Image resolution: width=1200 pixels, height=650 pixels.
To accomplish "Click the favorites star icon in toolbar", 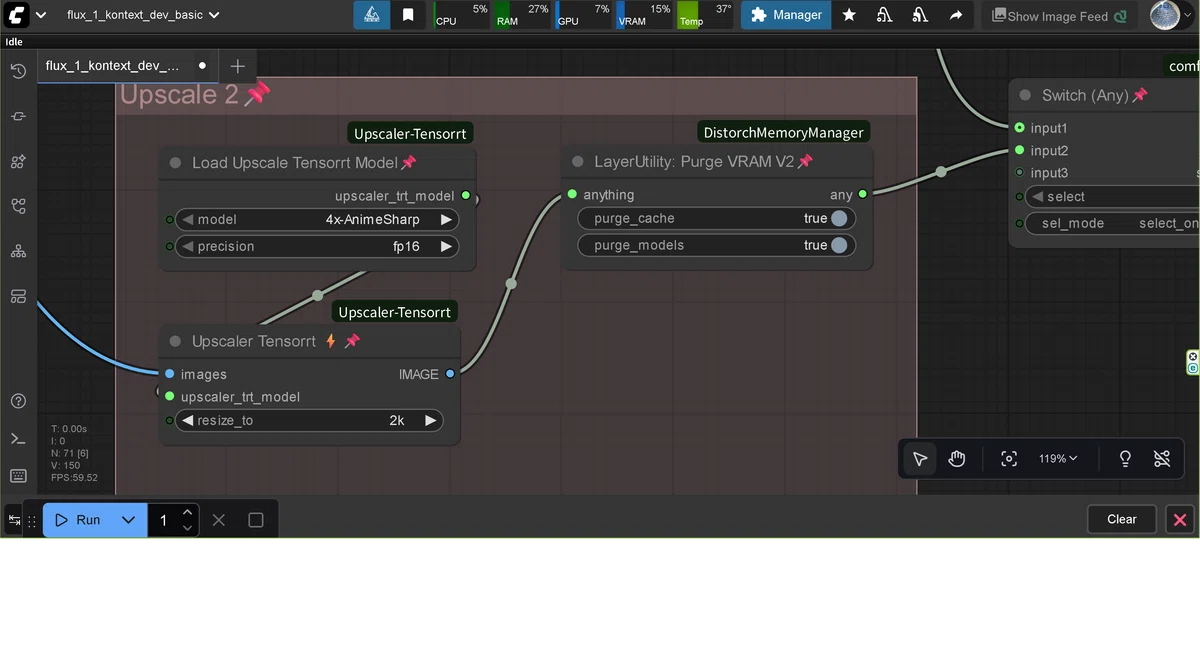I will (849, 15).
